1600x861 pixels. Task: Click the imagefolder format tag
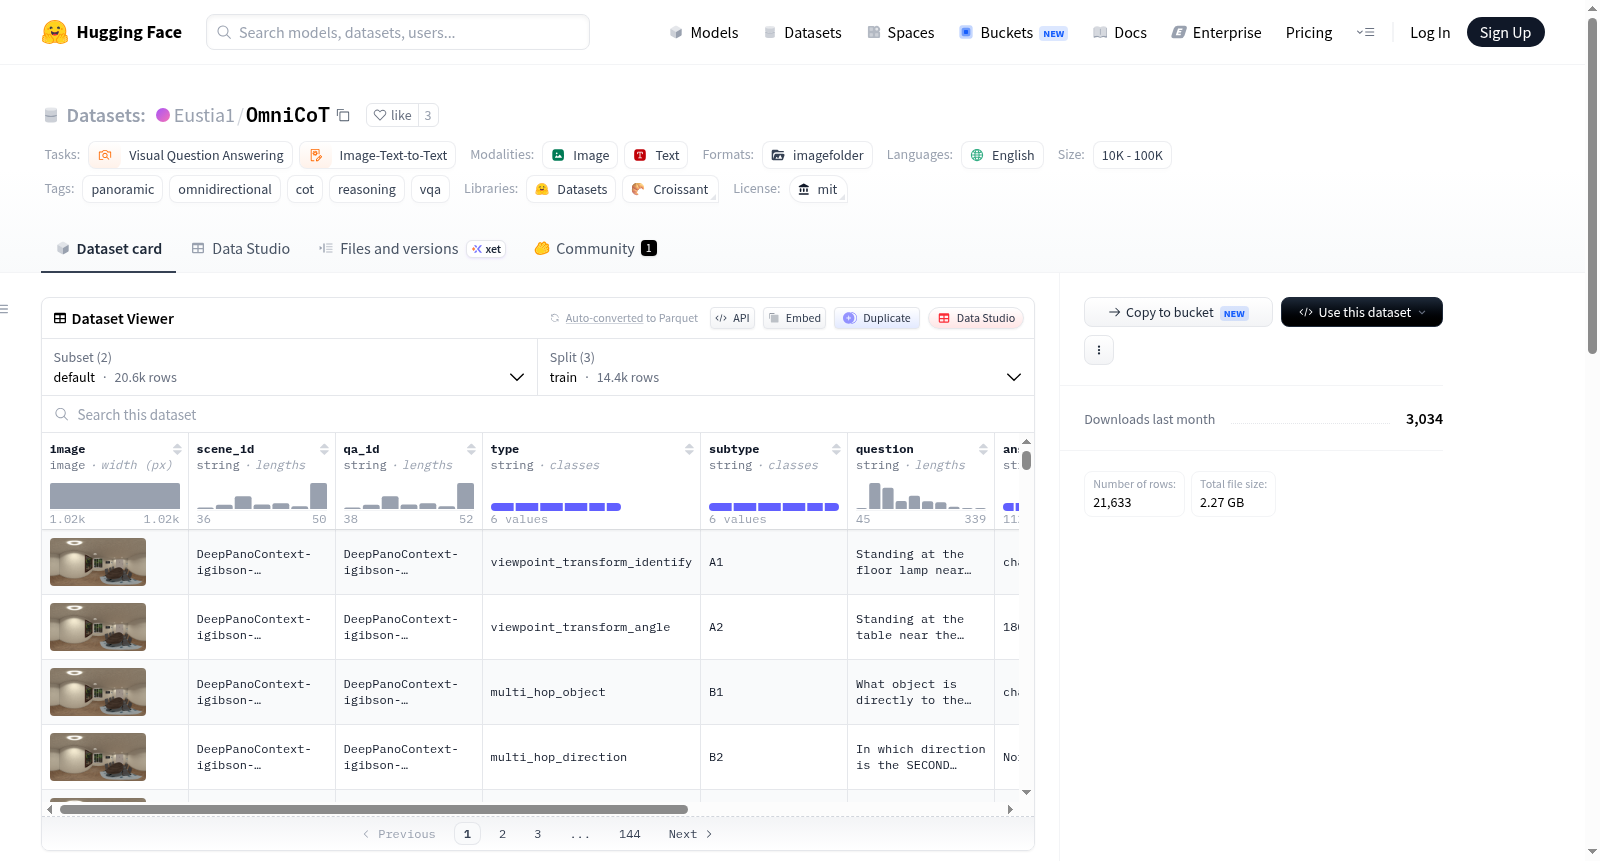click(817, 155)
